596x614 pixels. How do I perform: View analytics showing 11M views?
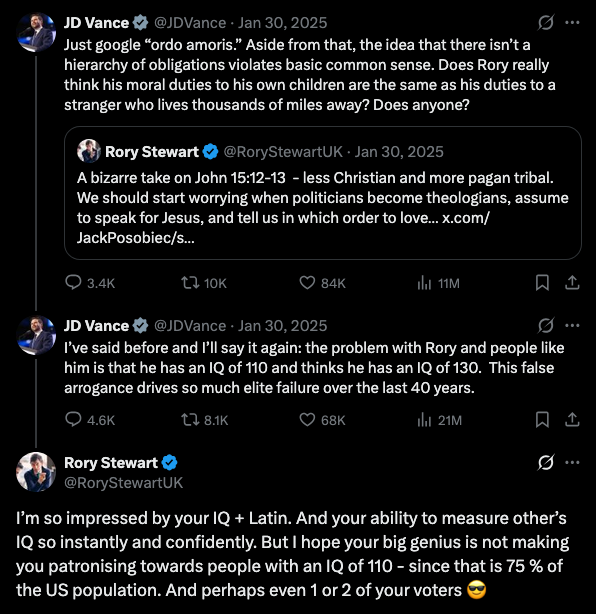438,283
